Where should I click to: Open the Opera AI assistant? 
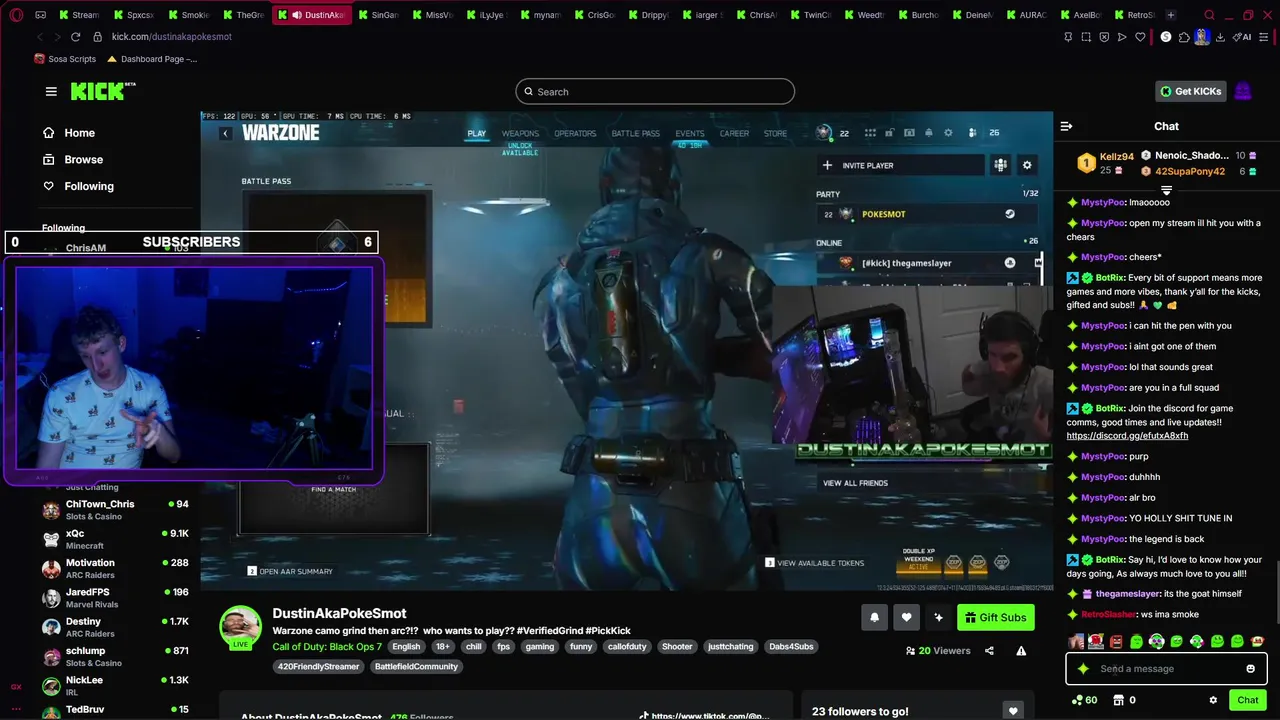tap(1243, 37)
